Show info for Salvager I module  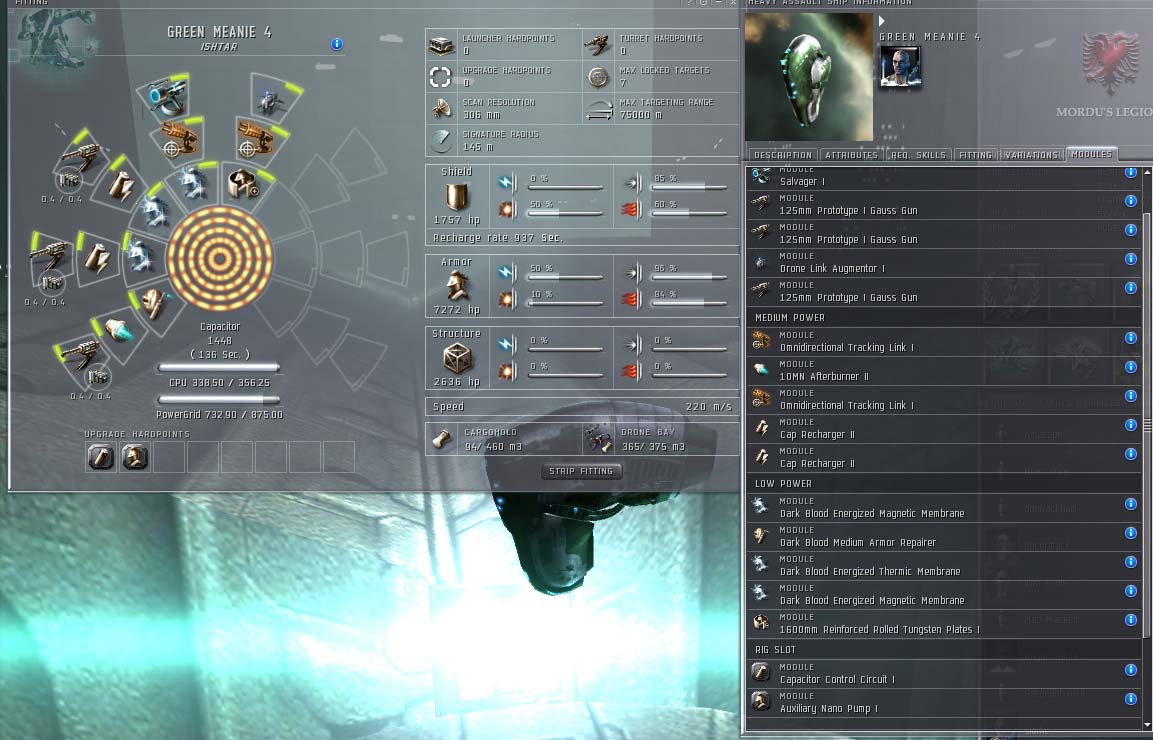point(1131,172)
